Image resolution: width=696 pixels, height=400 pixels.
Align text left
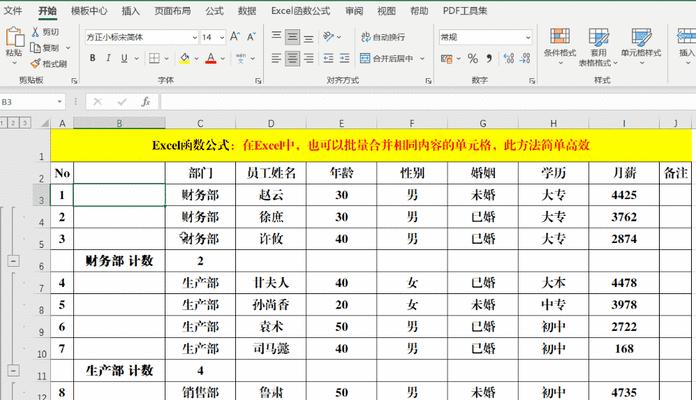pos(276,58)
